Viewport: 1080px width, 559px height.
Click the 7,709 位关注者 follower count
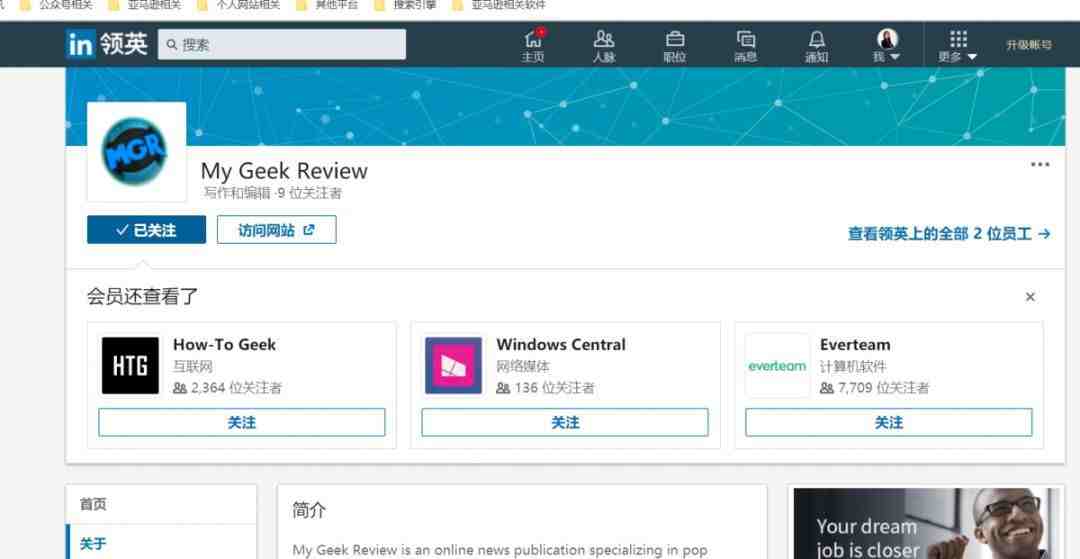pos(875,388)
